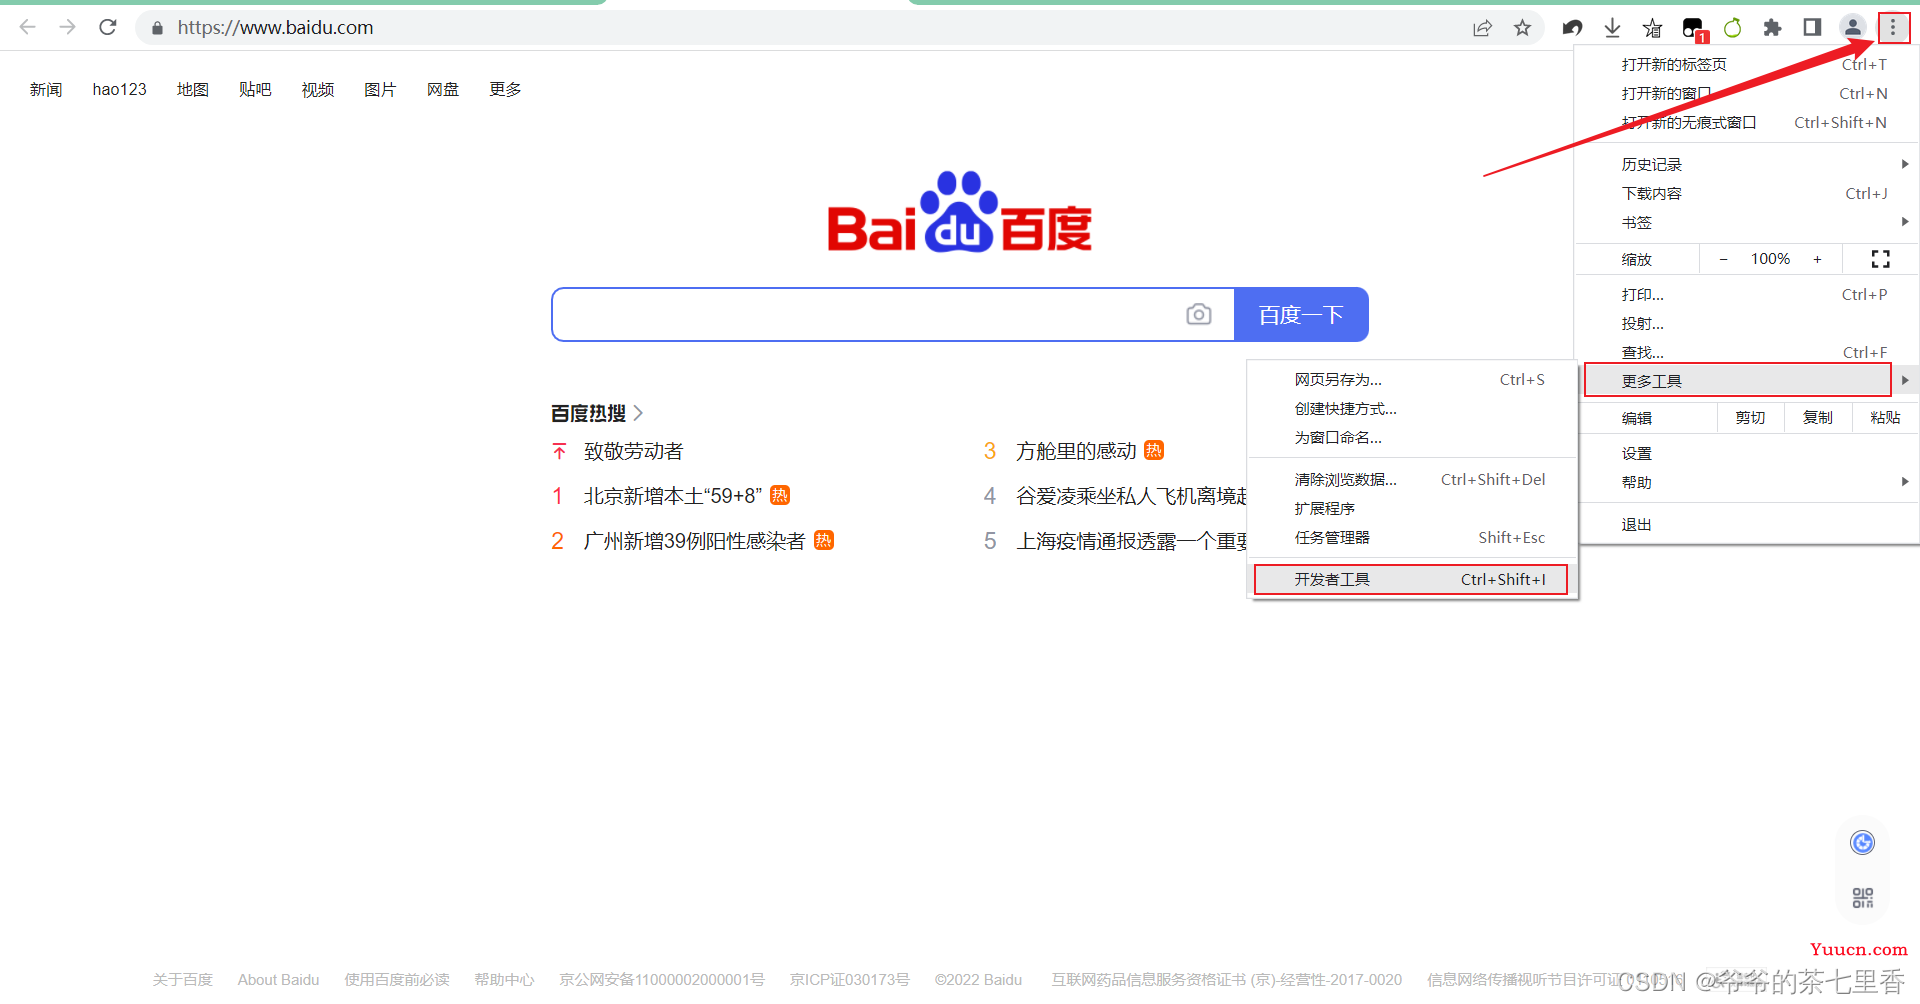The width and height of the screenshot is (1920, 1004).
Task: Expand the 帮助 submenu
Action: point(1747,482)
